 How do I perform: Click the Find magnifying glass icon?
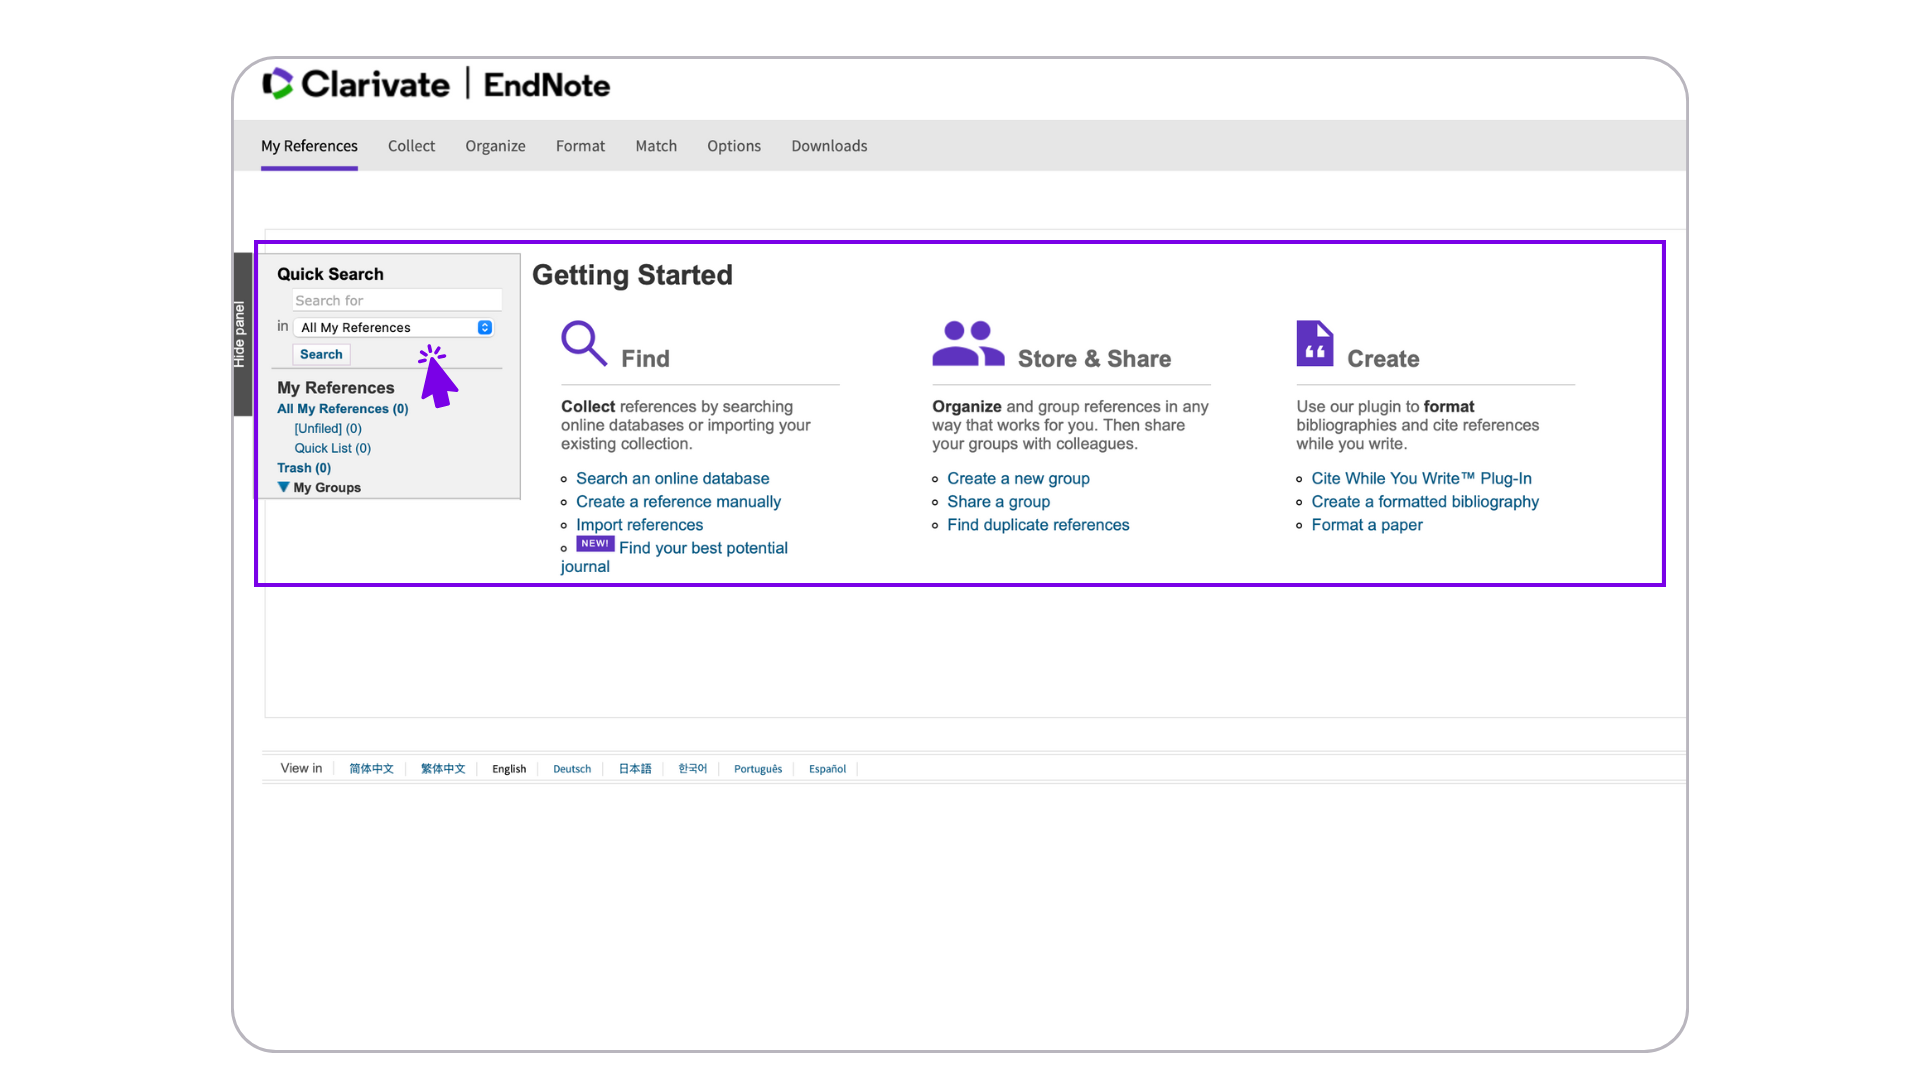click(x=584, y=343)
